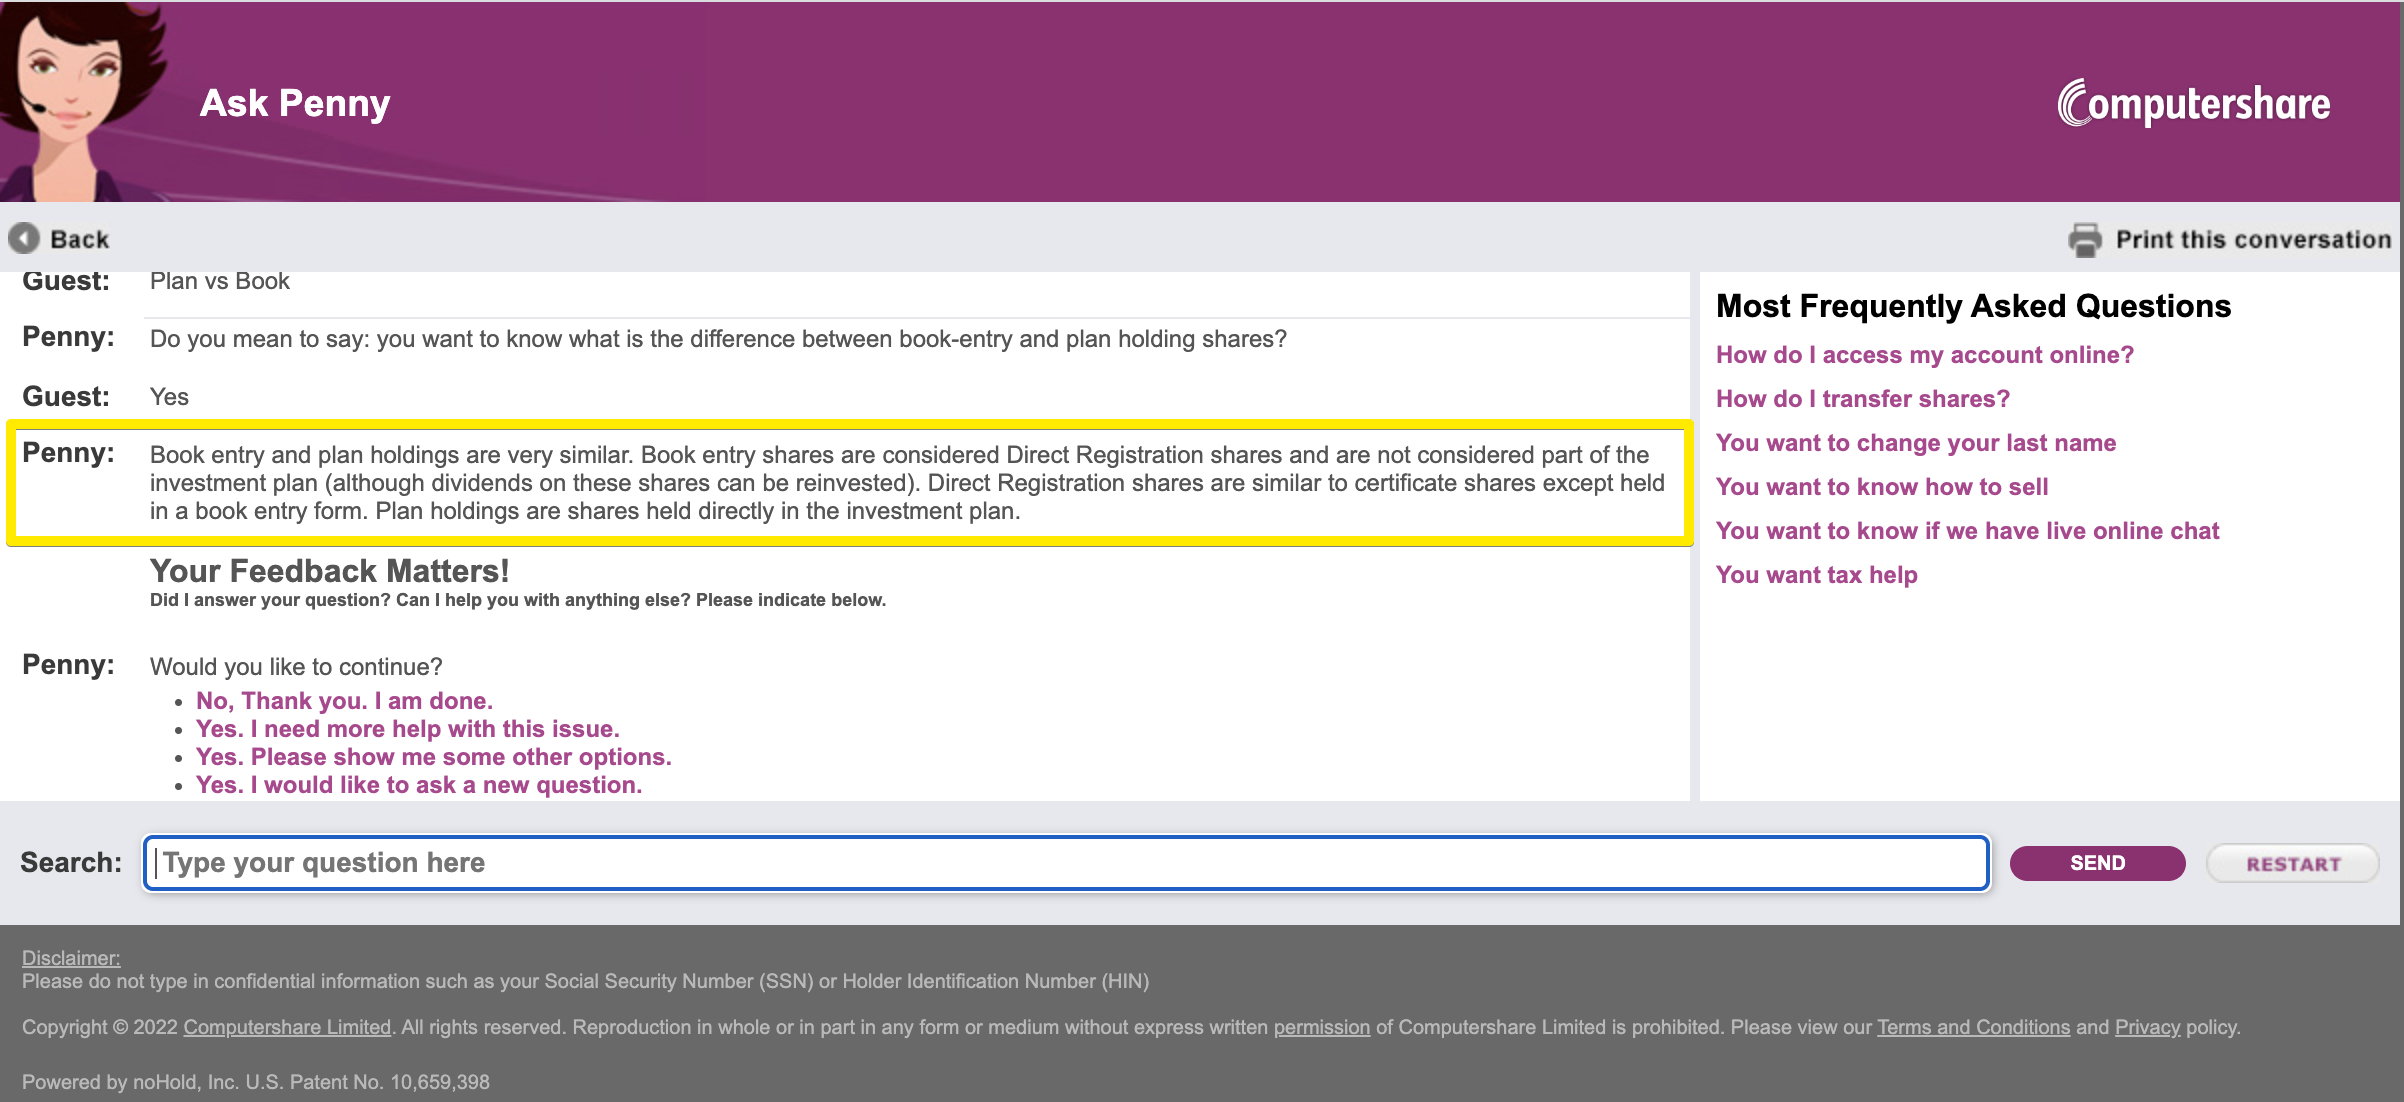Choose 'Yes. I would like to ask a new question.'

[x=418, y=785]
